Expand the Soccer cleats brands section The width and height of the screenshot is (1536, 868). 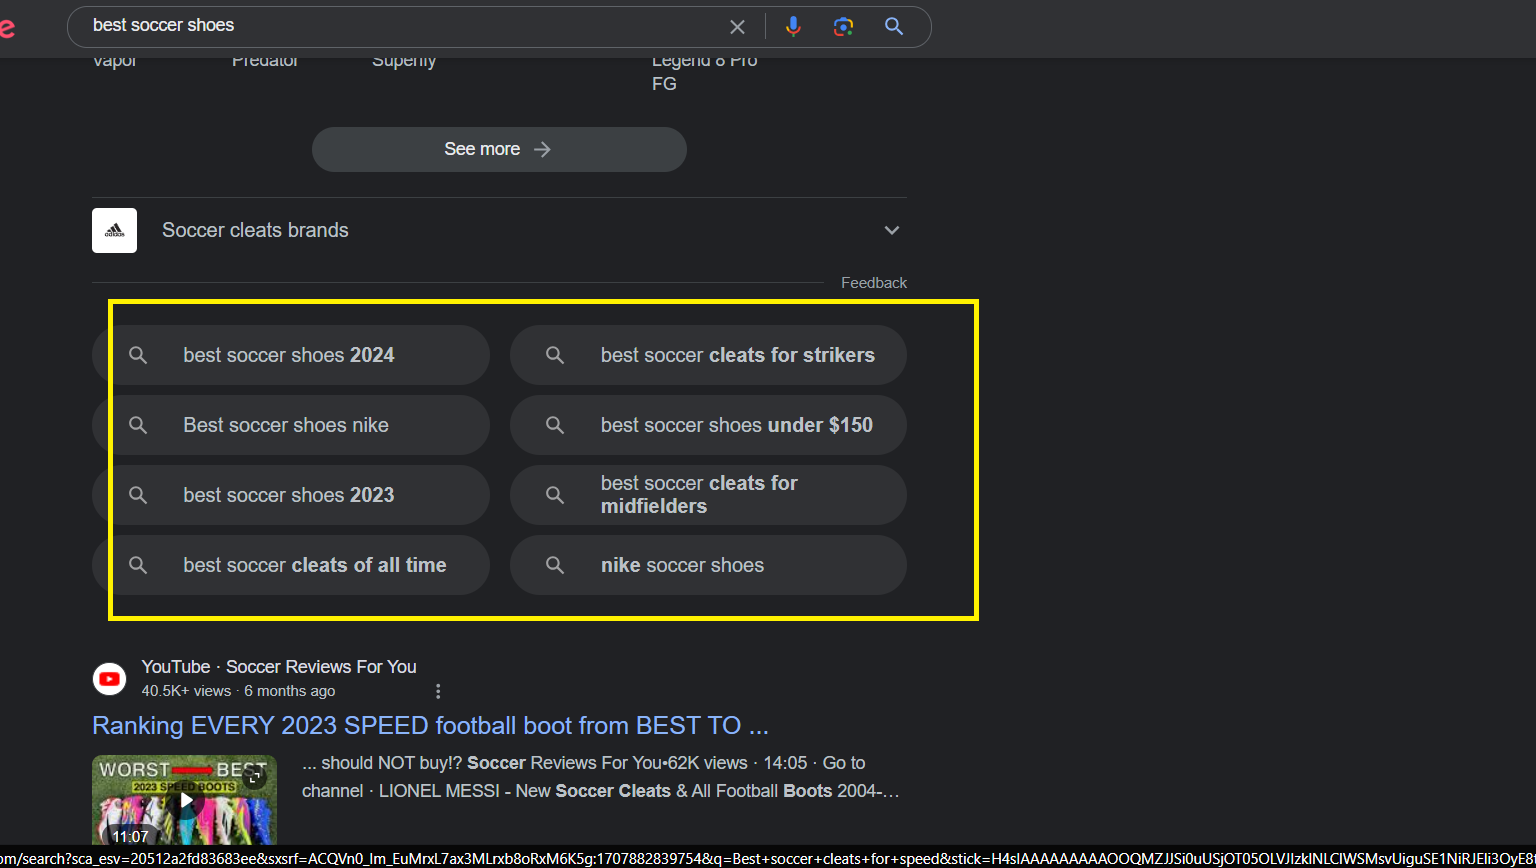pos(892,230)
